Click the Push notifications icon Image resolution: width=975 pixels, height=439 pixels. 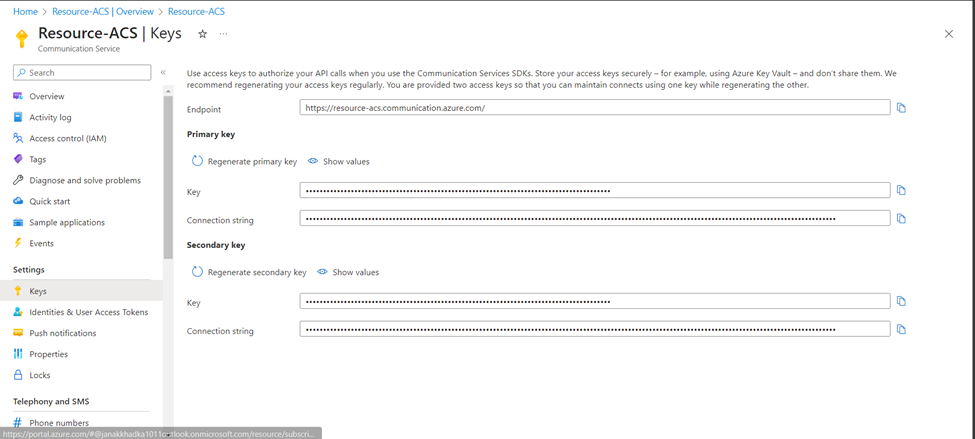(x=18, y=333)
